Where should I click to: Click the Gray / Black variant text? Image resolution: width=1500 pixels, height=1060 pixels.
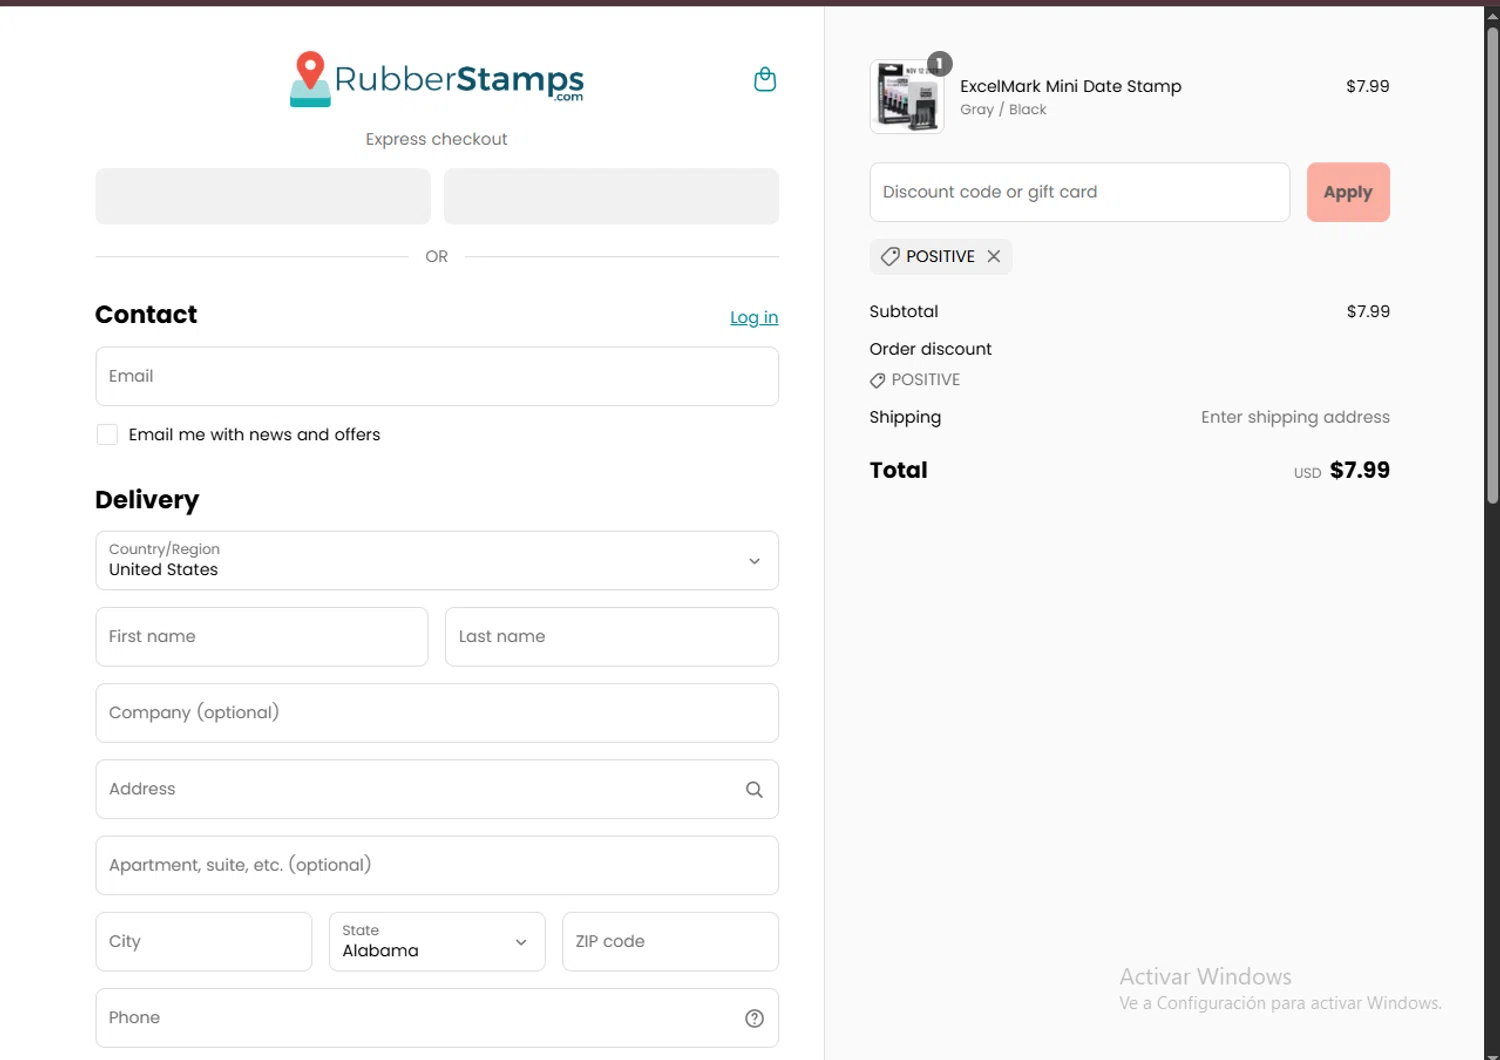click(1003, 110)
